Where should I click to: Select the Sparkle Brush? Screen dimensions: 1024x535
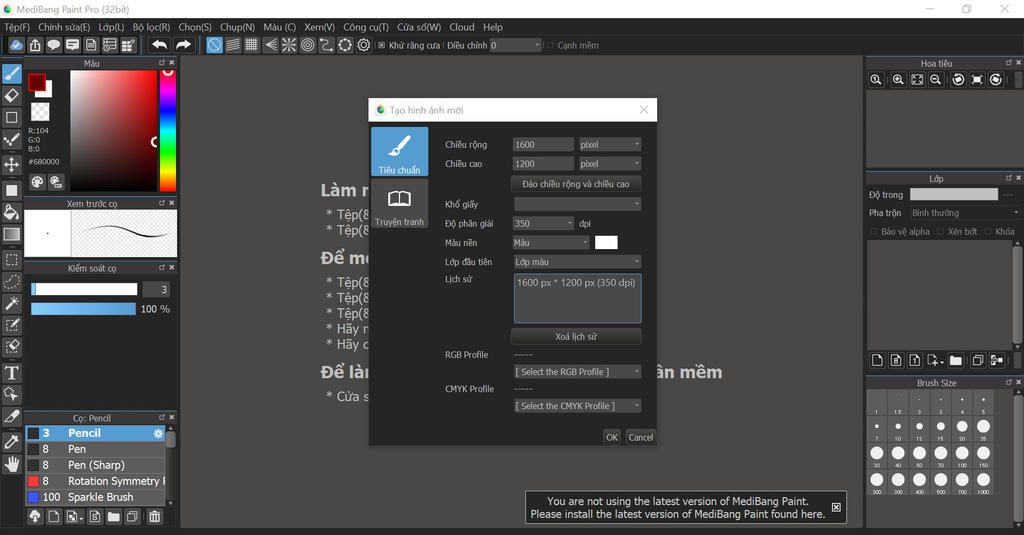coord(95,497)
